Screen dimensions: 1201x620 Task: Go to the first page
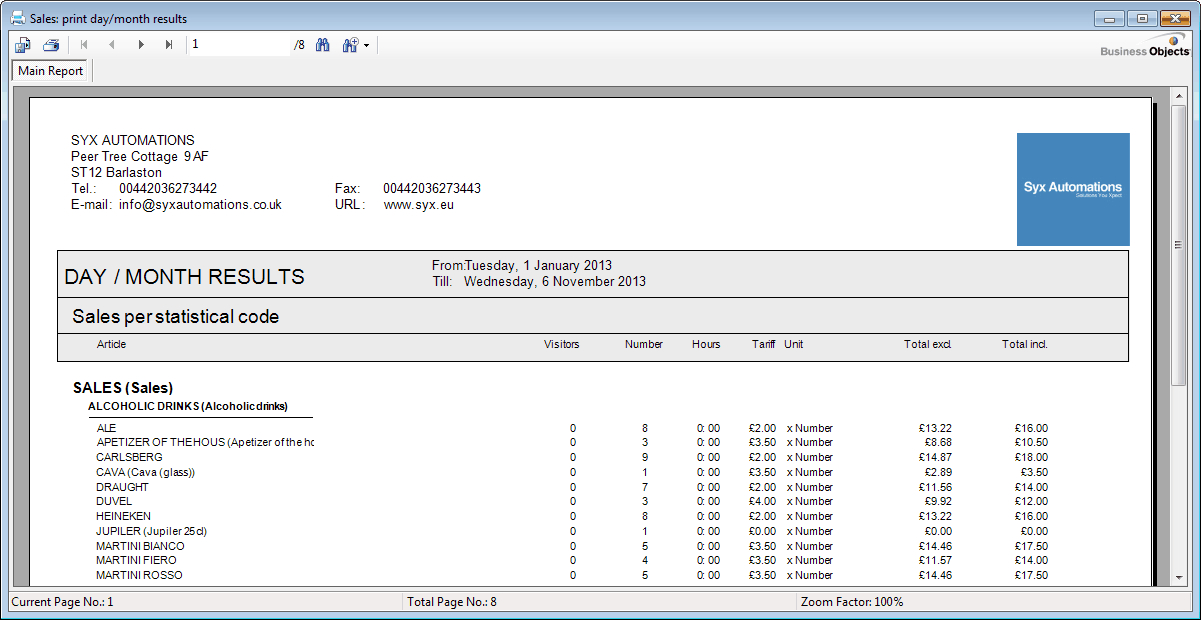click(x=86, y=44)
